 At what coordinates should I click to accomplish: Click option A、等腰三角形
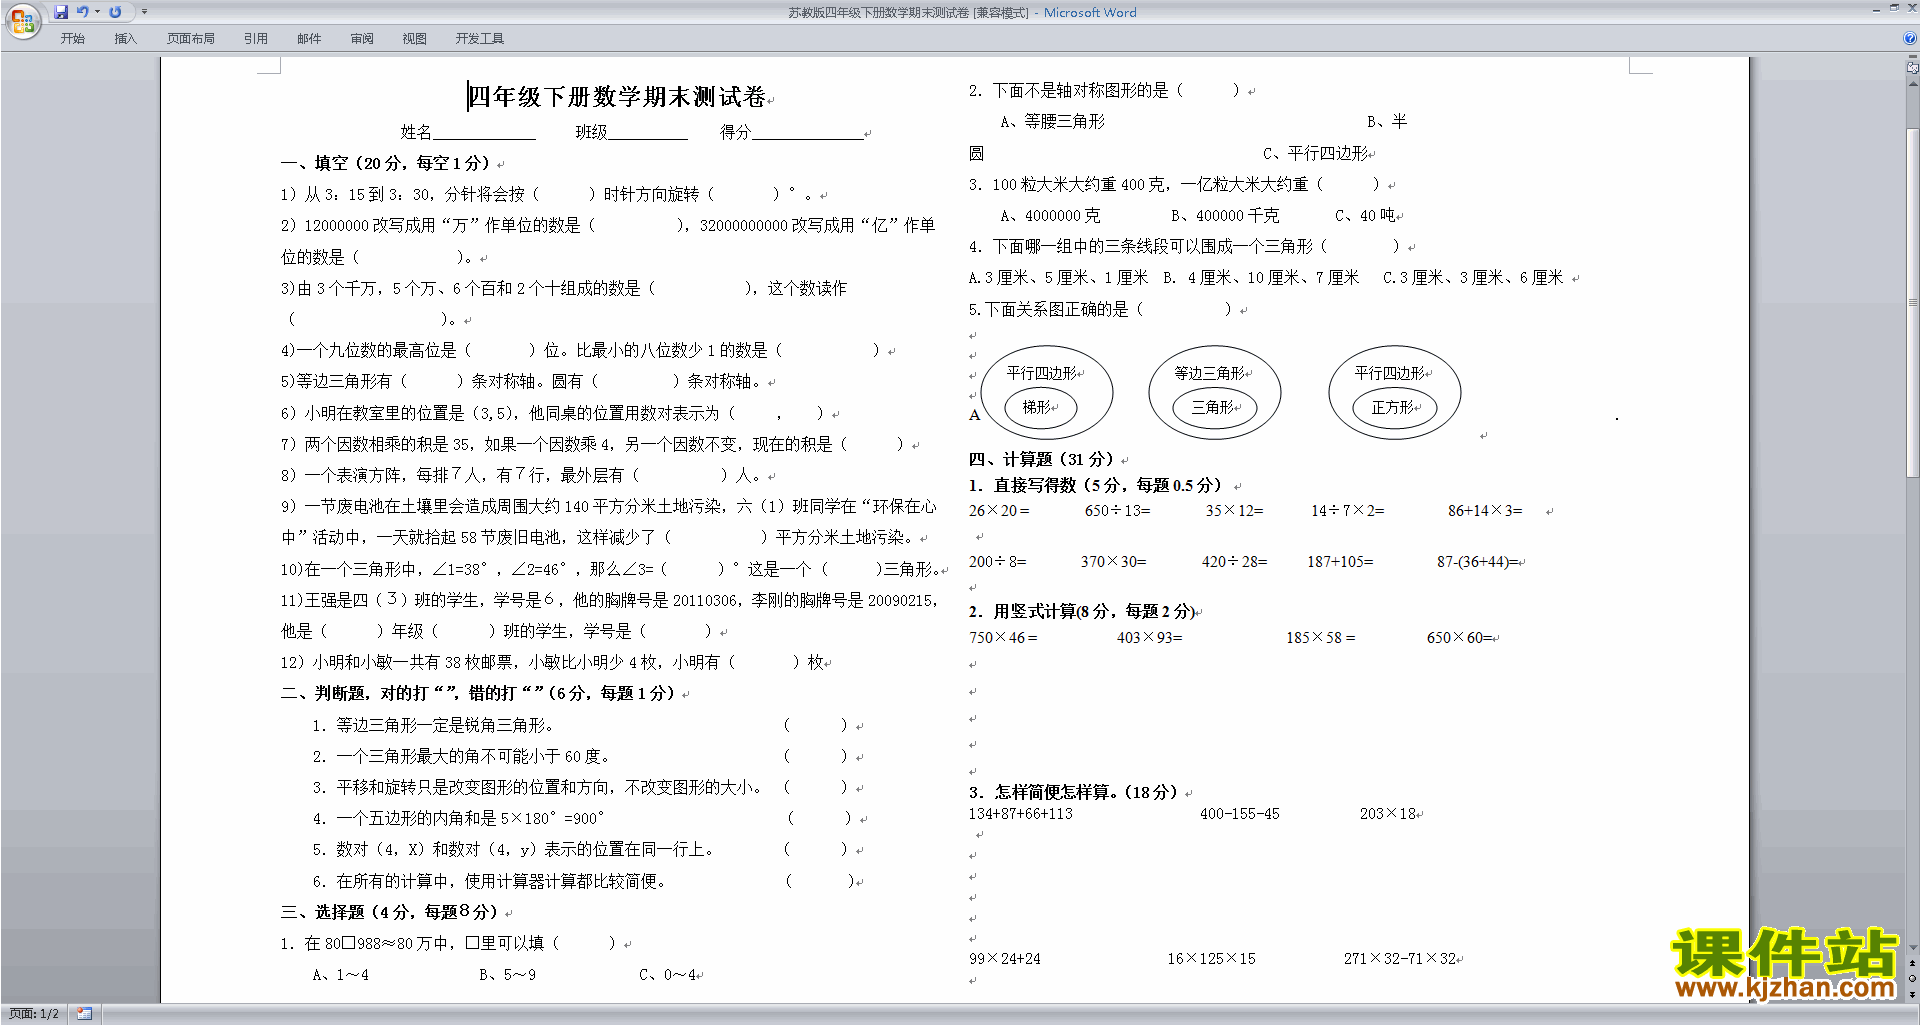pyautogui.click(x=1053, y=122)
